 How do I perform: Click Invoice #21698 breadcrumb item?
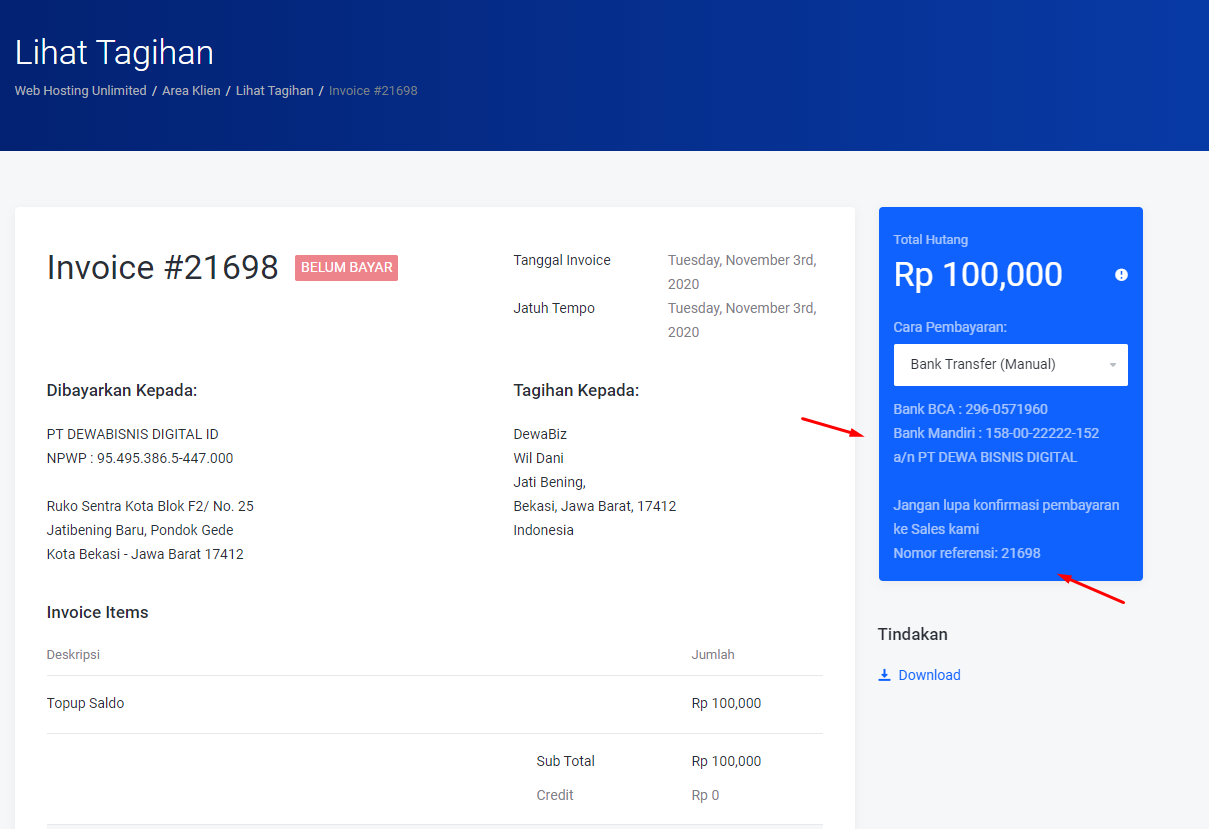[x=373, y=91]
